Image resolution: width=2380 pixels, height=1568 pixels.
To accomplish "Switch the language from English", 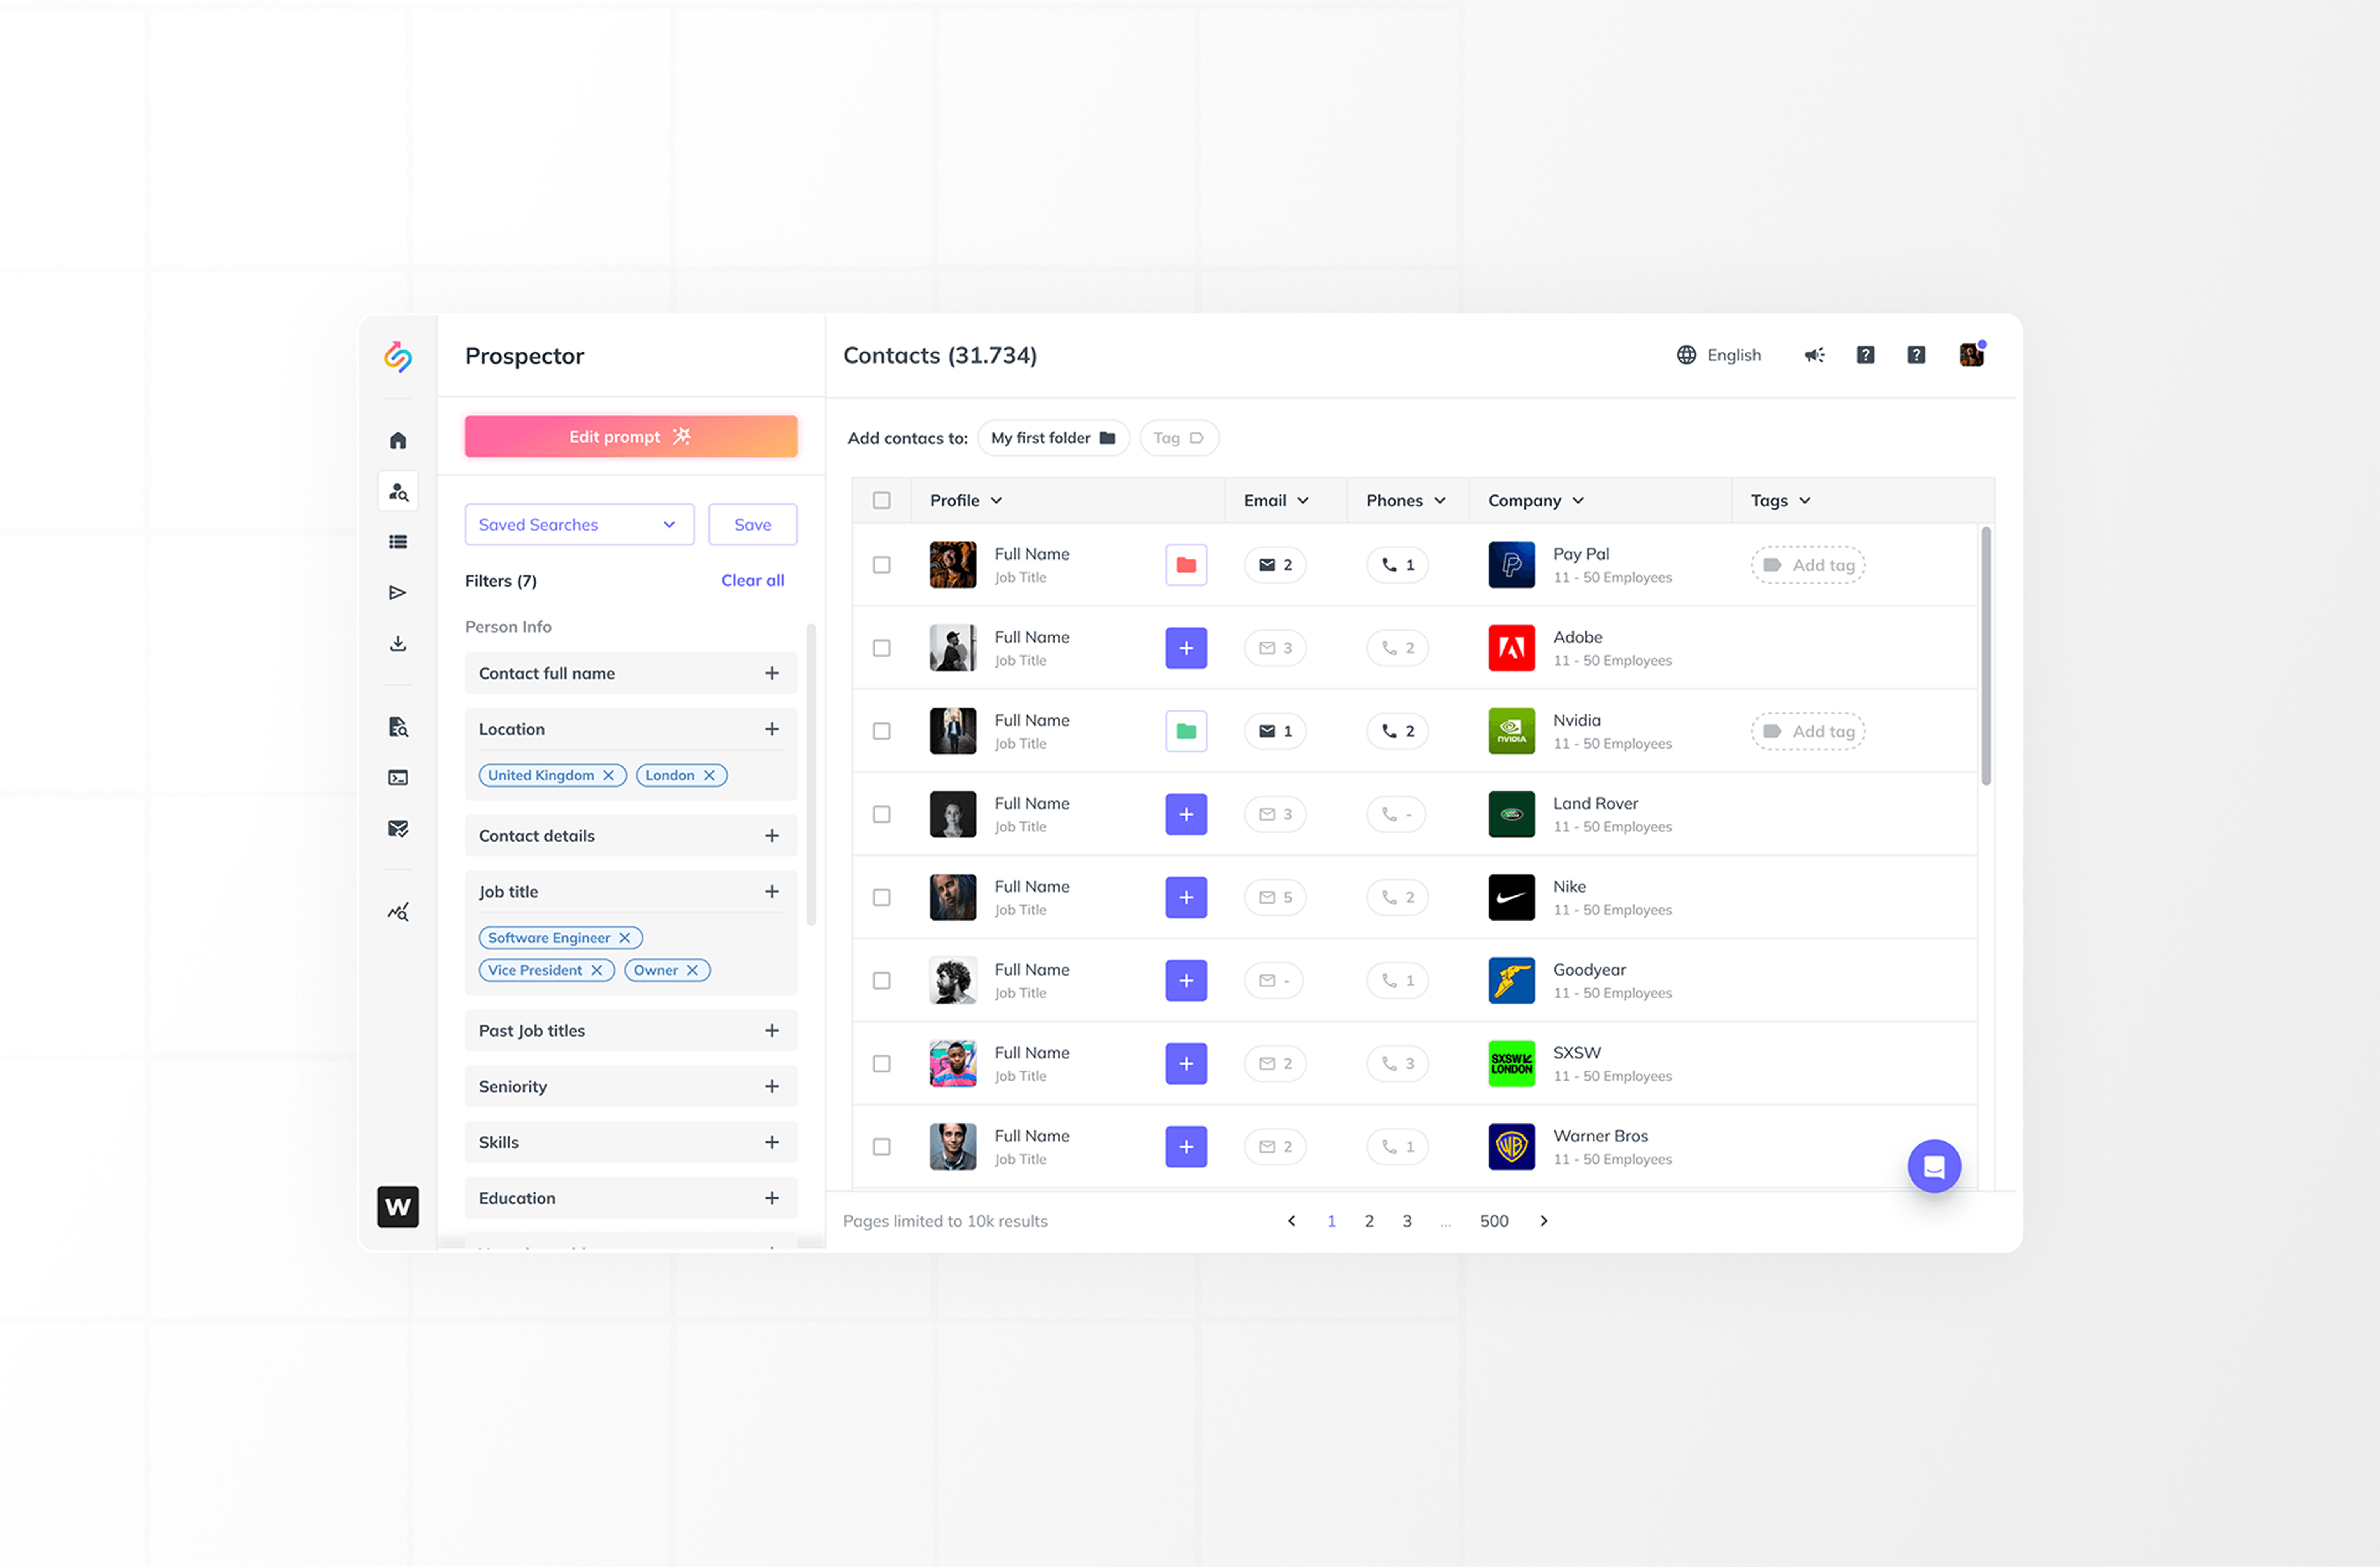I will pos(1719,355).
